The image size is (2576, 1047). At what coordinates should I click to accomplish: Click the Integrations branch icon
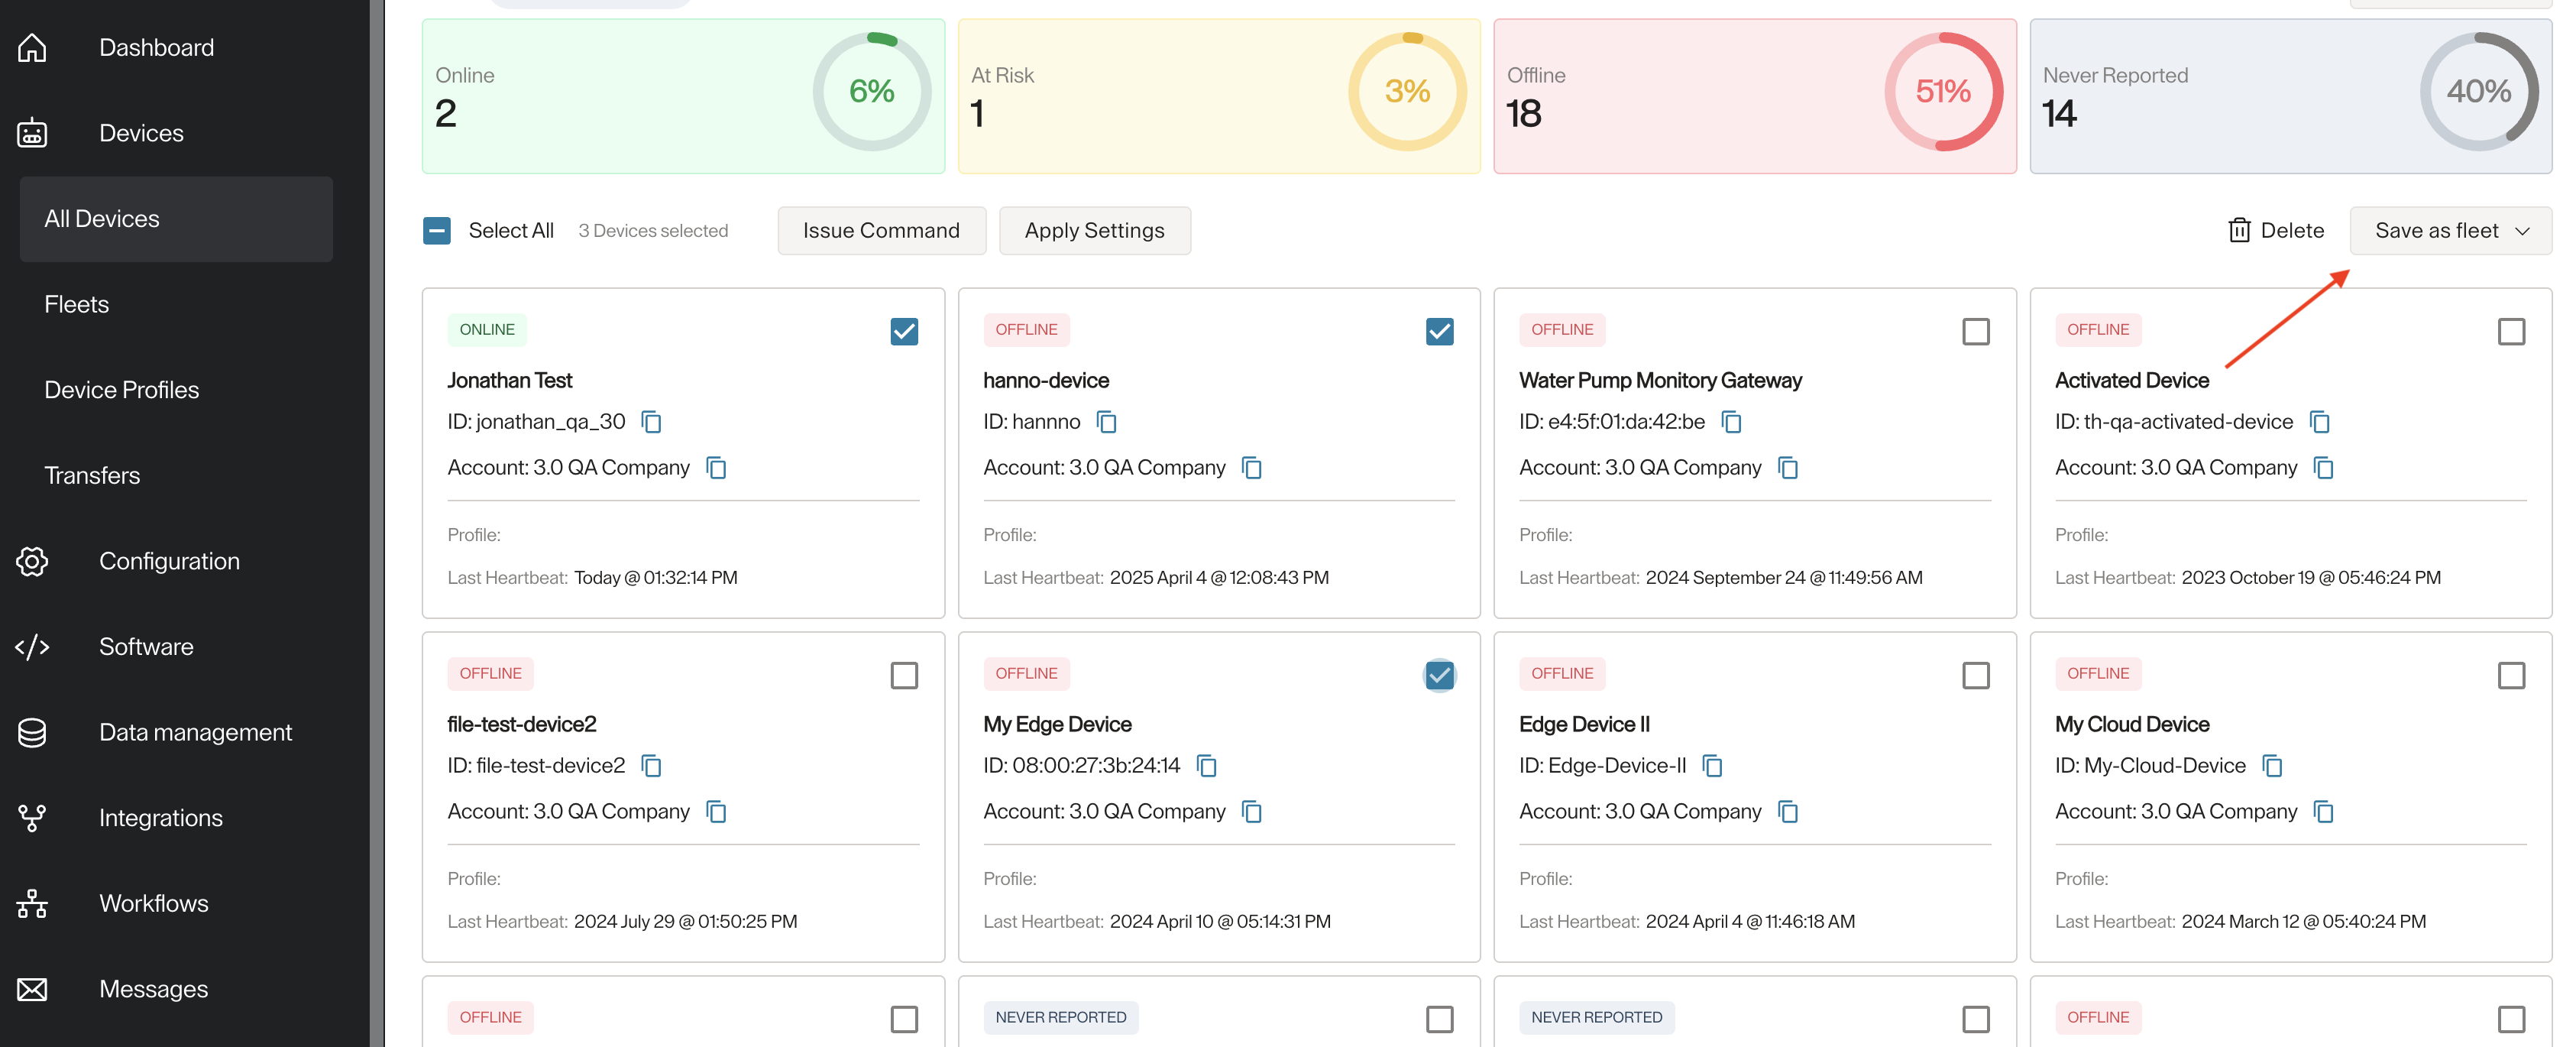(32, 818)
